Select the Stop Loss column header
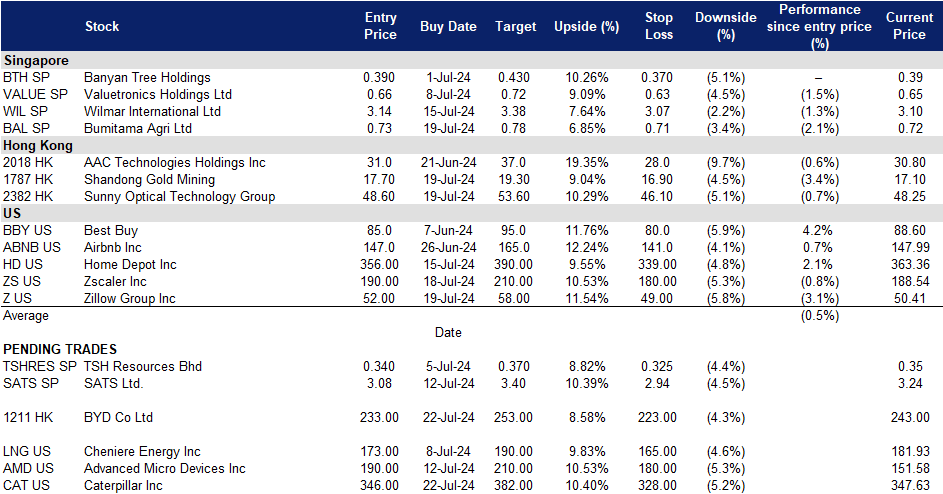 coord(659,26)
